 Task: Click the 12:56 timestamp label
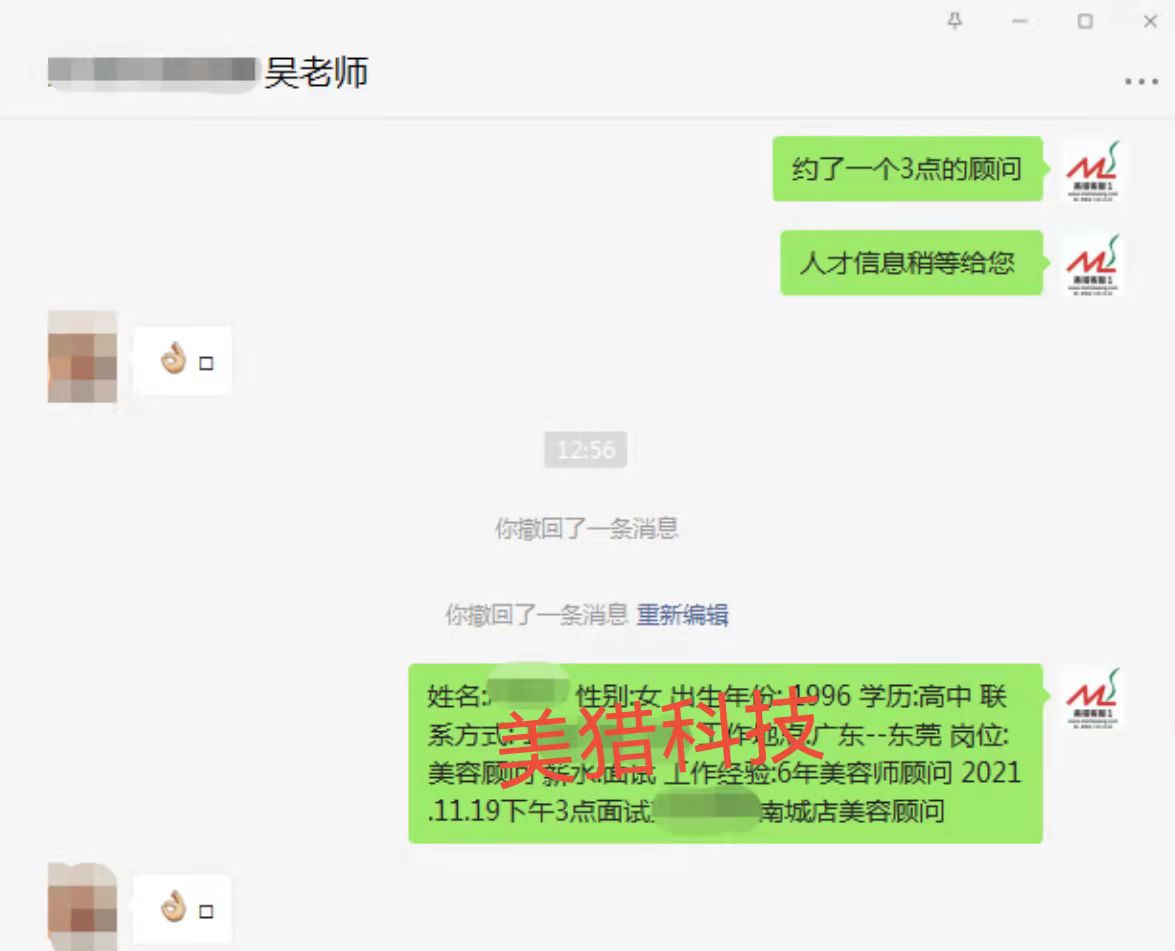585,450
